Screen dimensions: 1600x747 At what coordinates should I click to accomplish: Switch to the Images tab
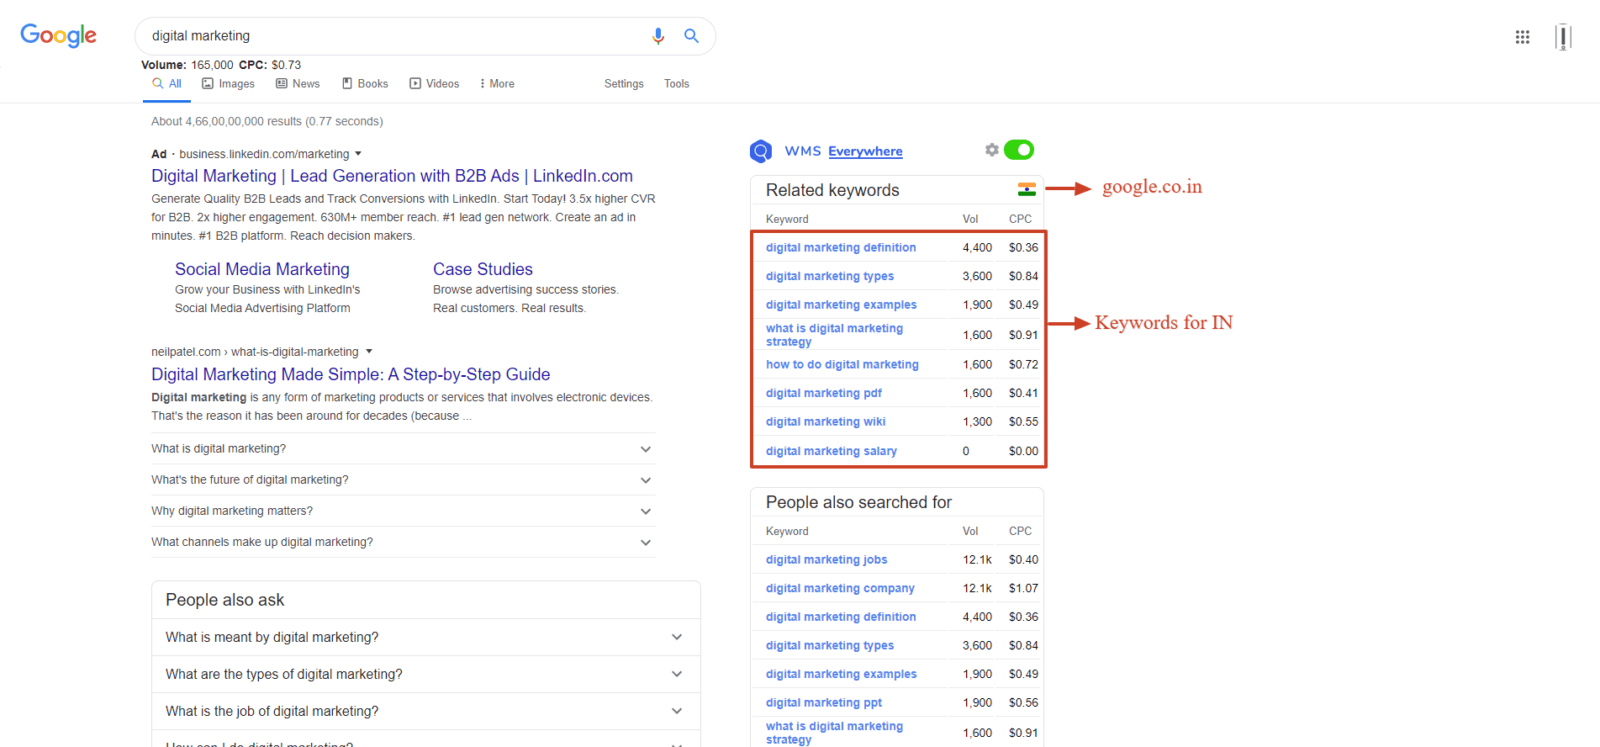click(x=229, y=84)
